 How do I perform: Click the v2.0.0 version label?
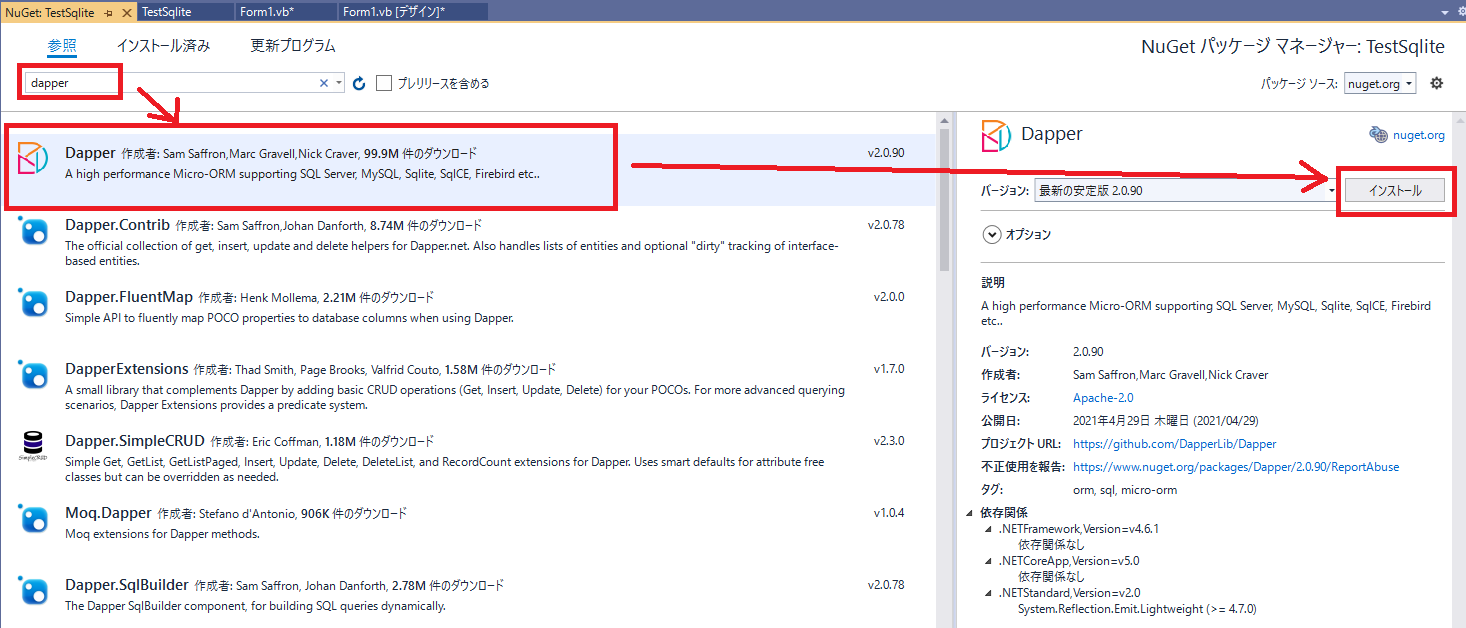889,297
